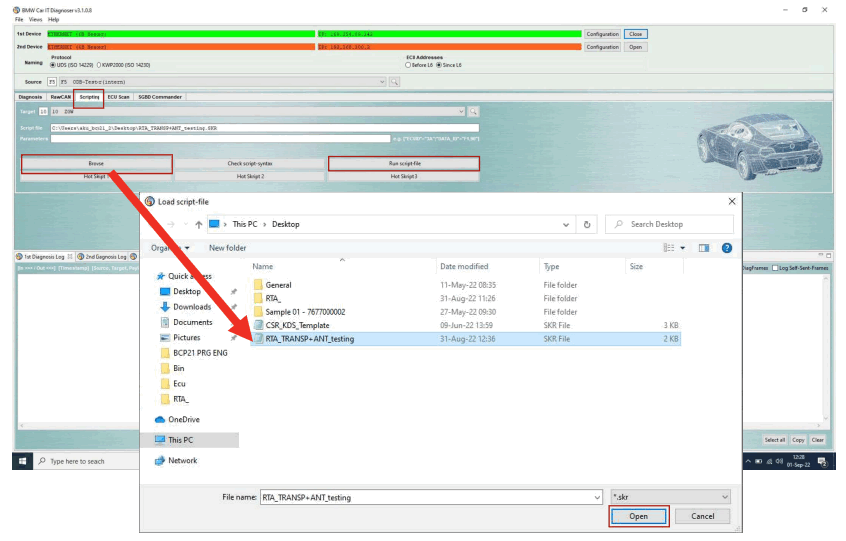This screenshot has height=541, width=846.
Task: Click the Open button in the dialog
Action: pyautogui.click(x=639, y=516)
